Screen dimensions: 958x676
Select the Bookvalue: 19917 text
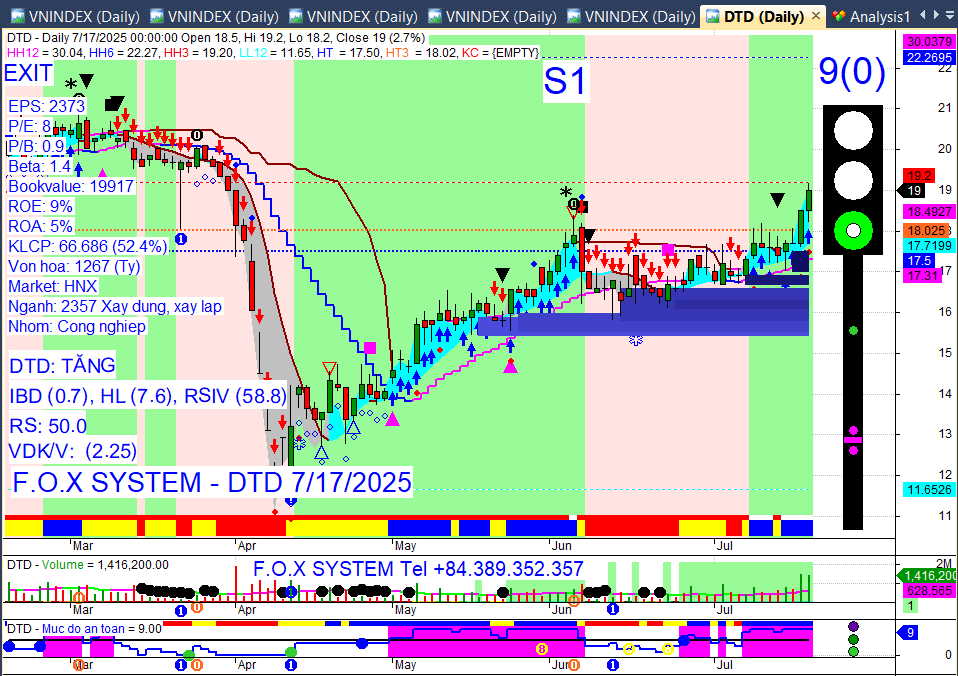pos(71,186)
